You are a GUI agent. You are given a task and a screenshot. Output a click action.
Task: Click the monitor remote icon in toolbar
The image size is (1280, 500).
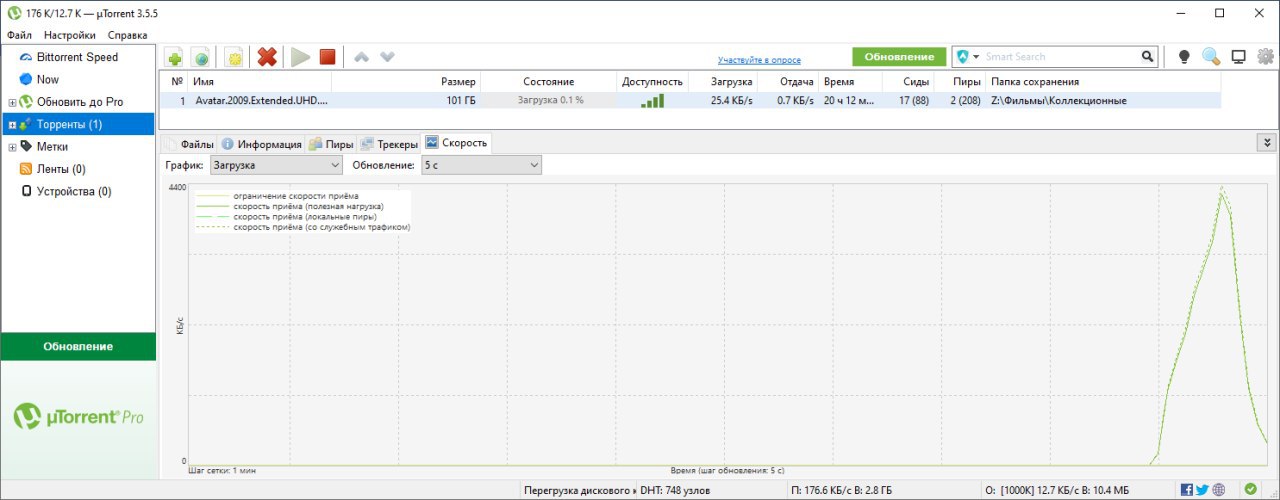pos(1238,57)
